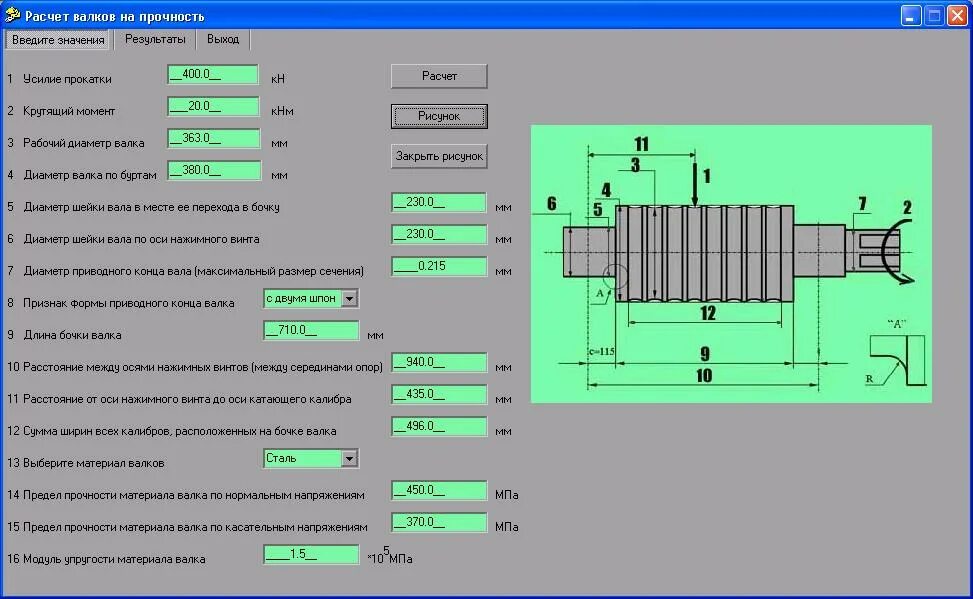This screenshot has height=599, width=973.
Task: Click label 'Диаметр валка по буртам'
Action: [x=90, y=176]
